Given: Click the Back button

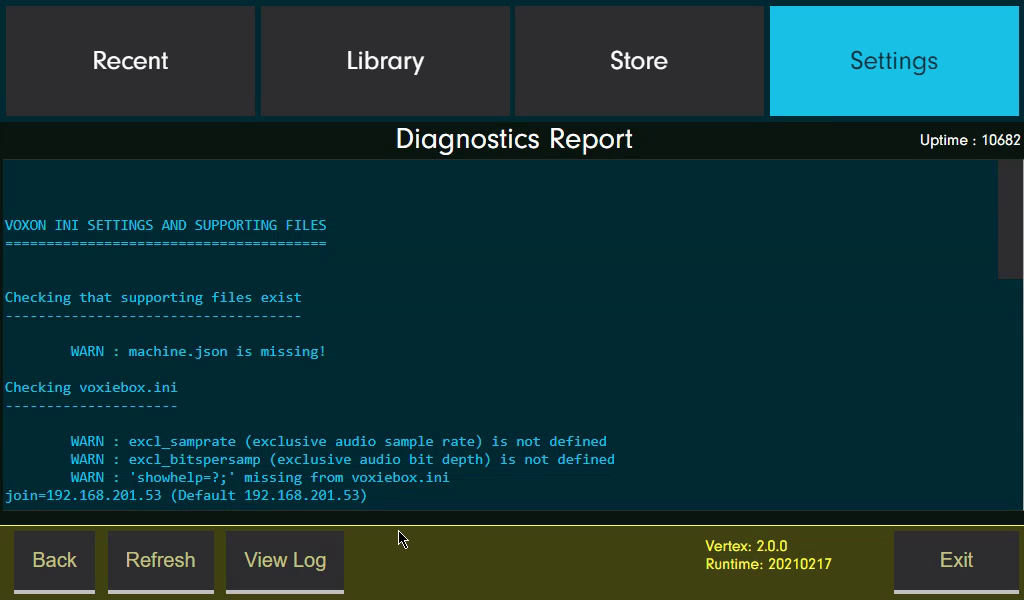Looking at the screenshot, I should coord(54,561).
